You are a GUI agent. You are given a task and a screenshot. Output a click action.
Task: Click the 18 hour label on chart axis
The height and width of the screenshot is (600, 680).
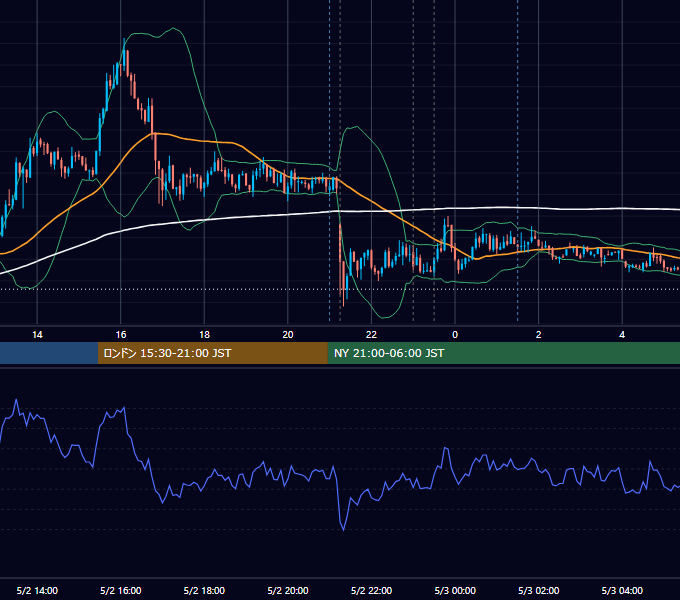pyautogui.click(x=204, y=335)
